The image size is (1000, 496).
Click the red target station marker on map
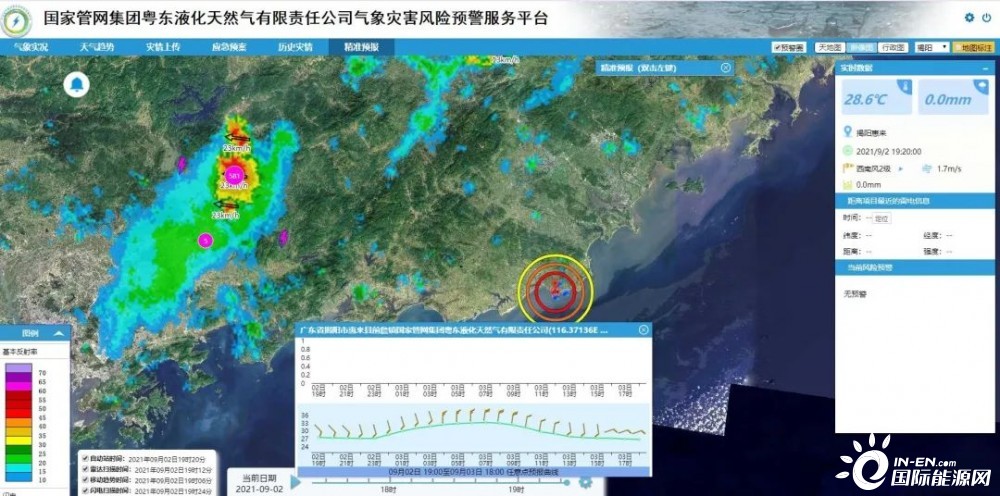pyautogui.click(x=555, y=291)
